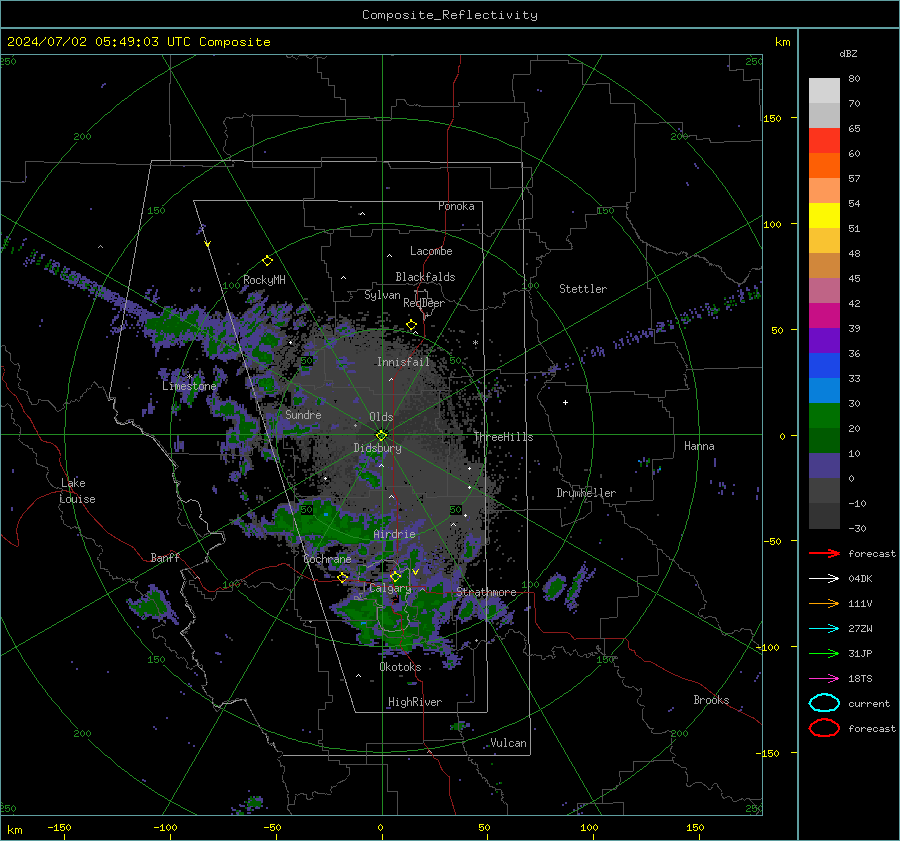The image size is (900, 841).
Task: Click the Calgary city label
Action: point(390,588)
